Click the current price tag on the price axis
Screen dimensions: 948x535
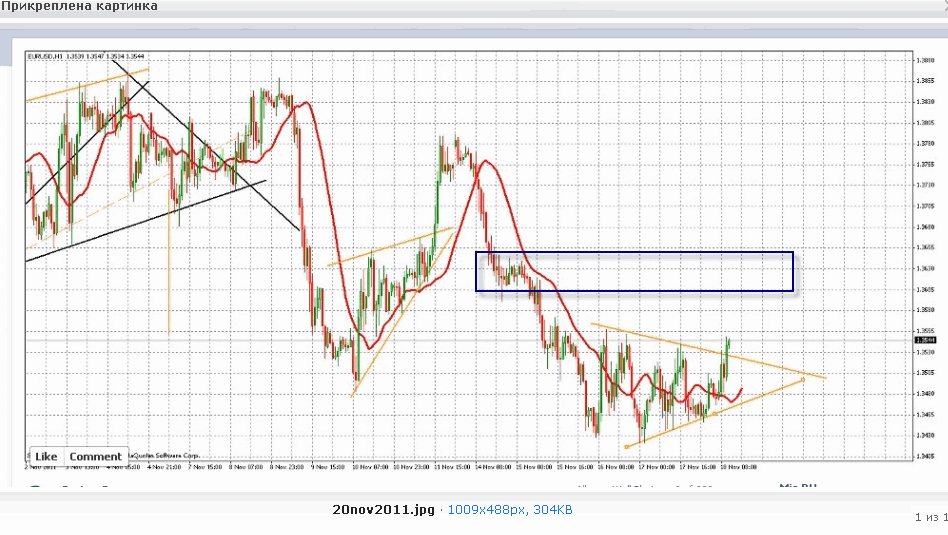926,340
